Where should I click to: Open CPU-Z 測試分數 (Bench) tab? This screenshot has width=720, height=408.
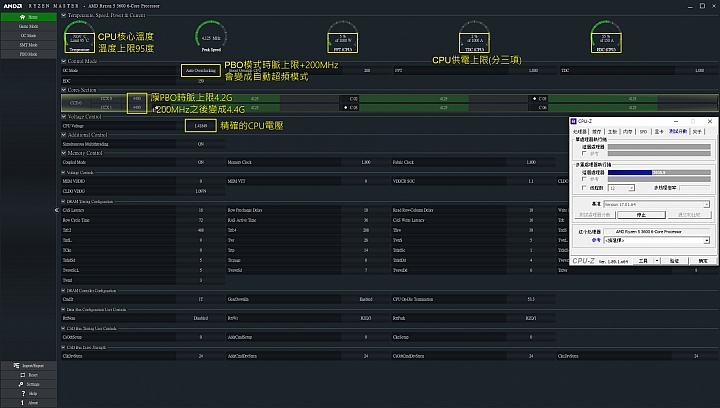[x=678, y=131]
